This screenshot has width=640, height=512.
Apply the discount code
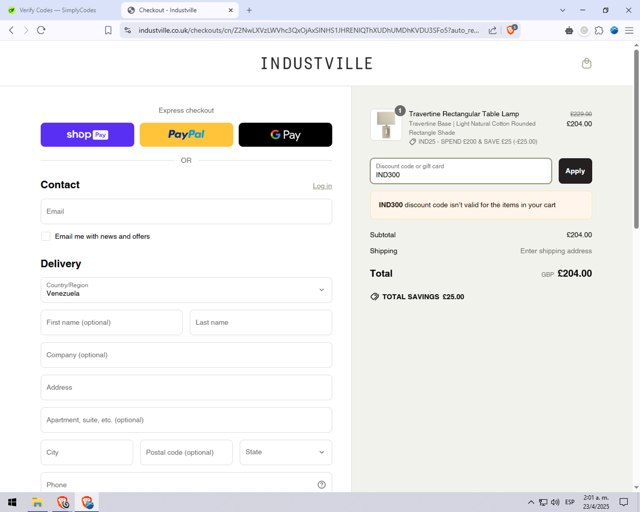click(x=575, y=171)
